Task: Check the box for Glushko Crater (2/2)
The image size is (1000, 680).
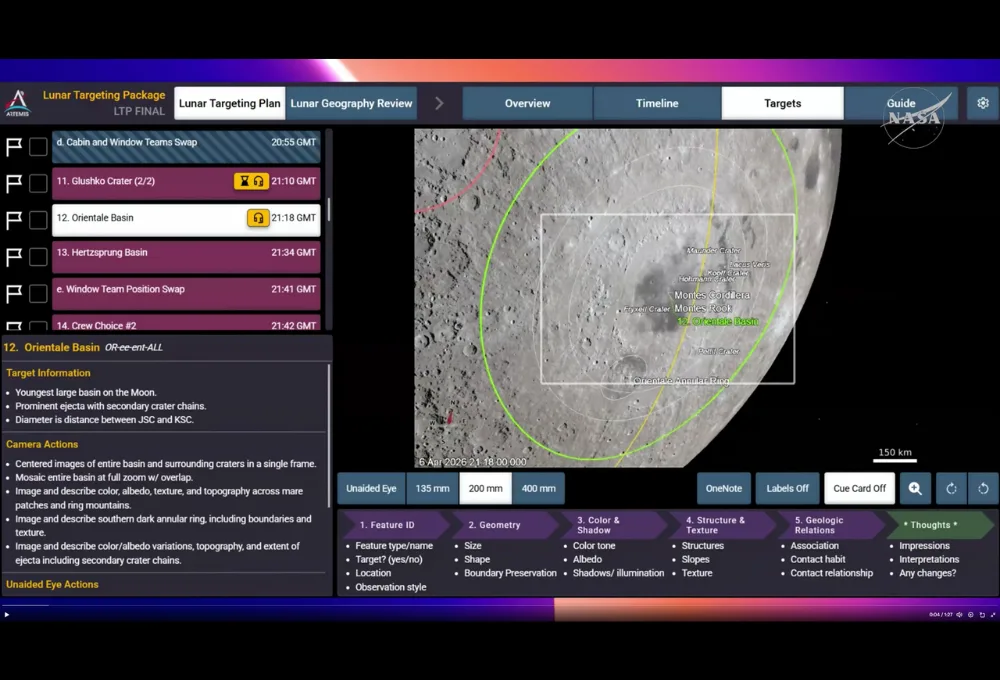Action: click(38, 183)
